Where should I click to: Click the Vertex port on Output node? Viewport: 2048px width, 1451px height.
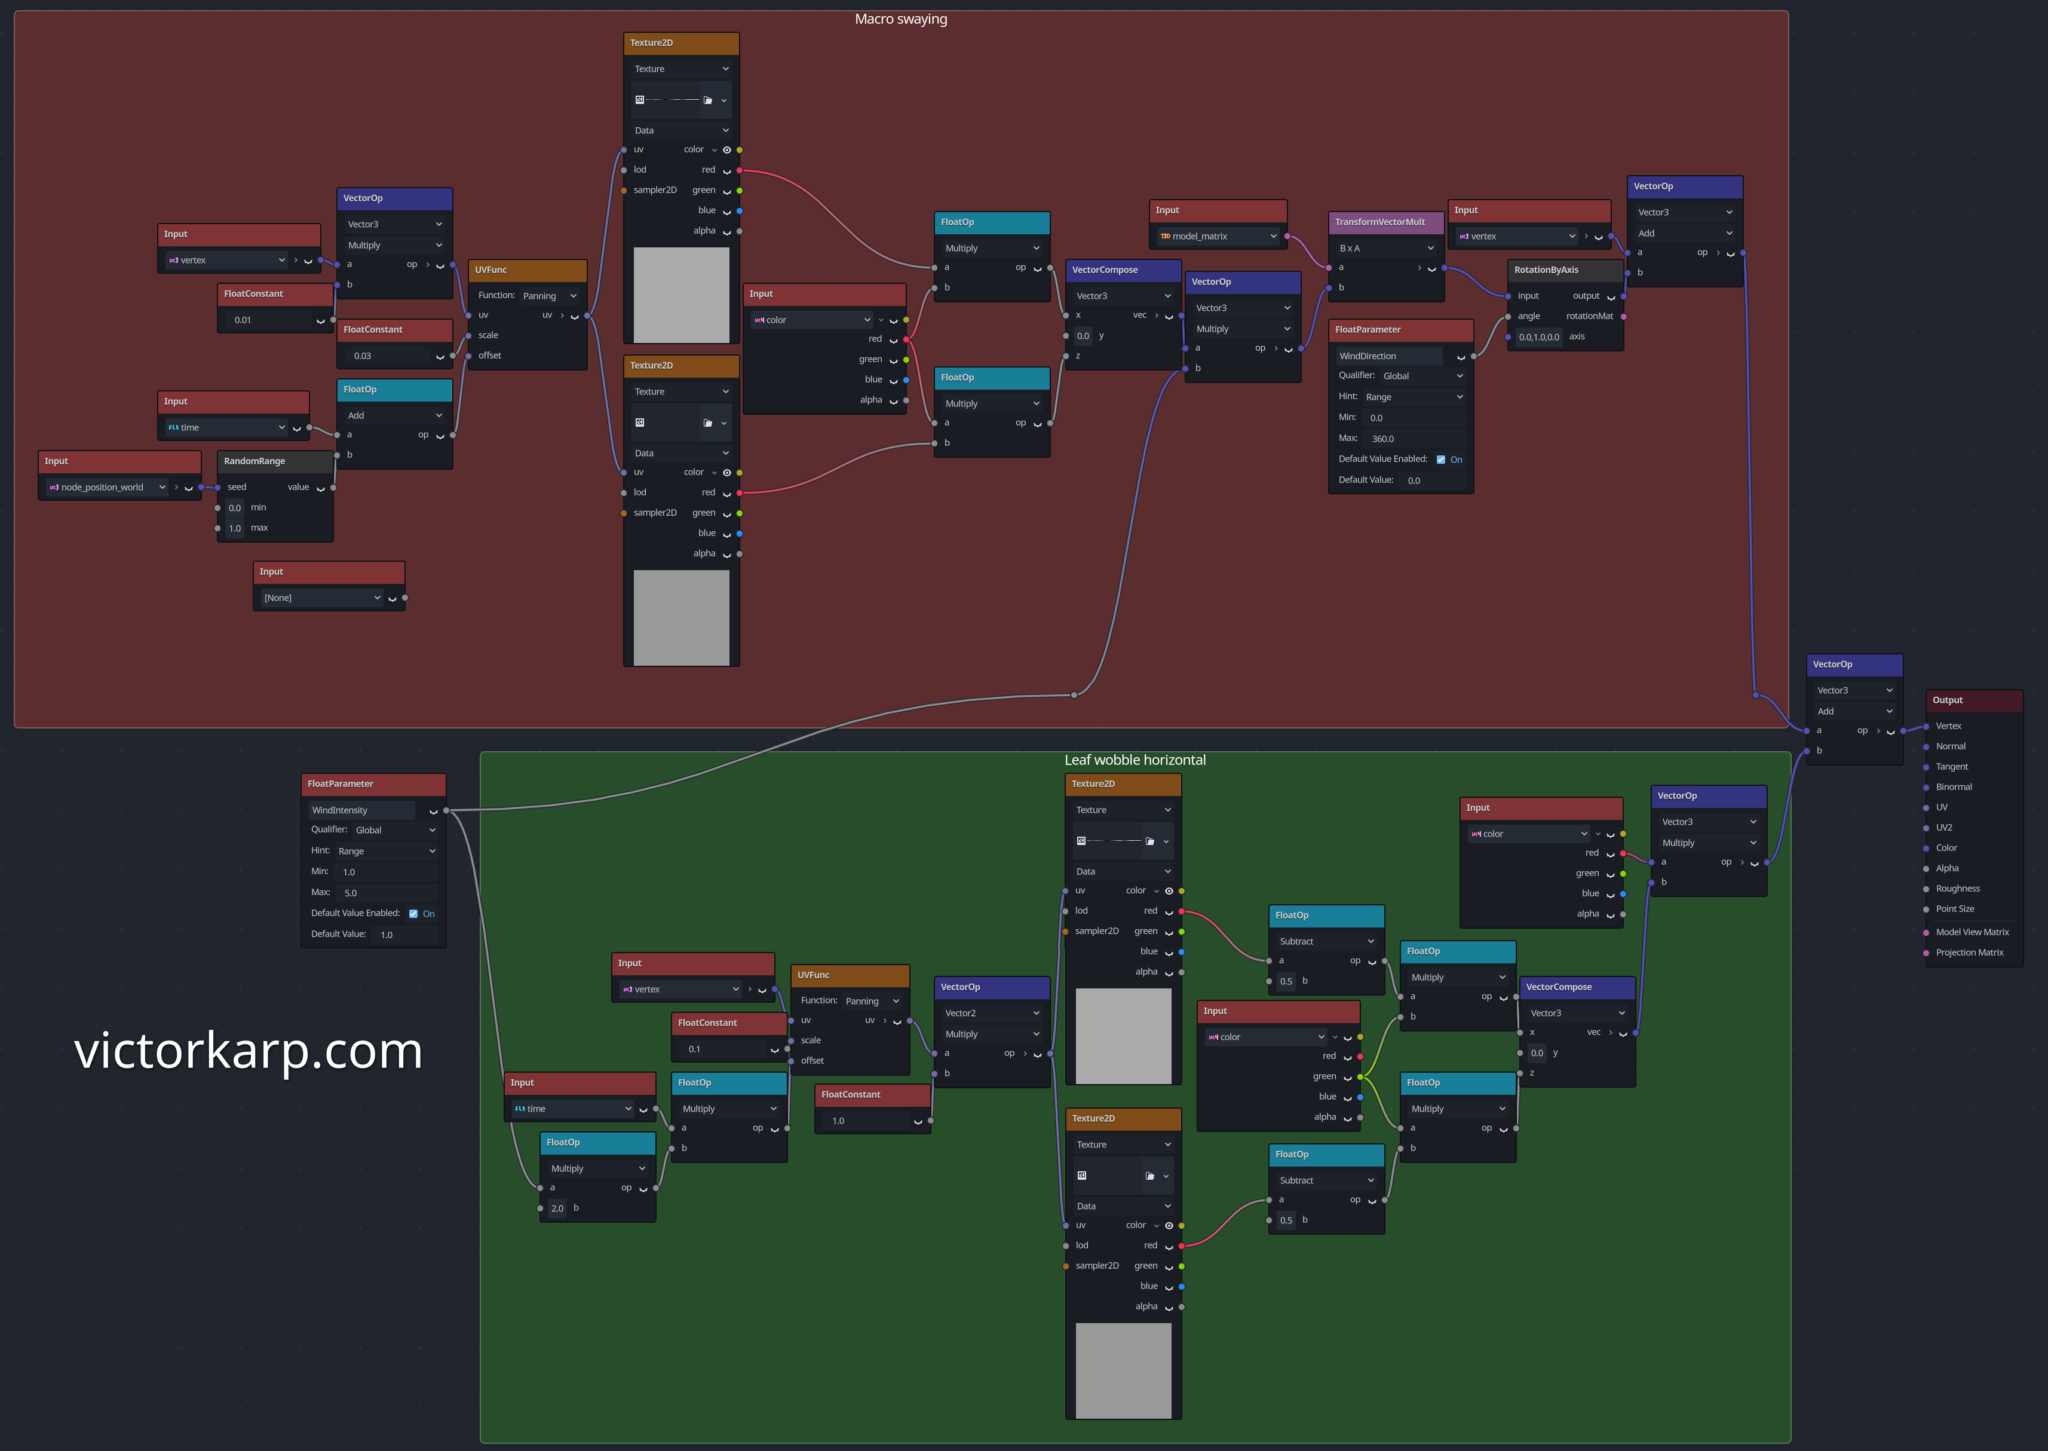[x=1926, y=726]
